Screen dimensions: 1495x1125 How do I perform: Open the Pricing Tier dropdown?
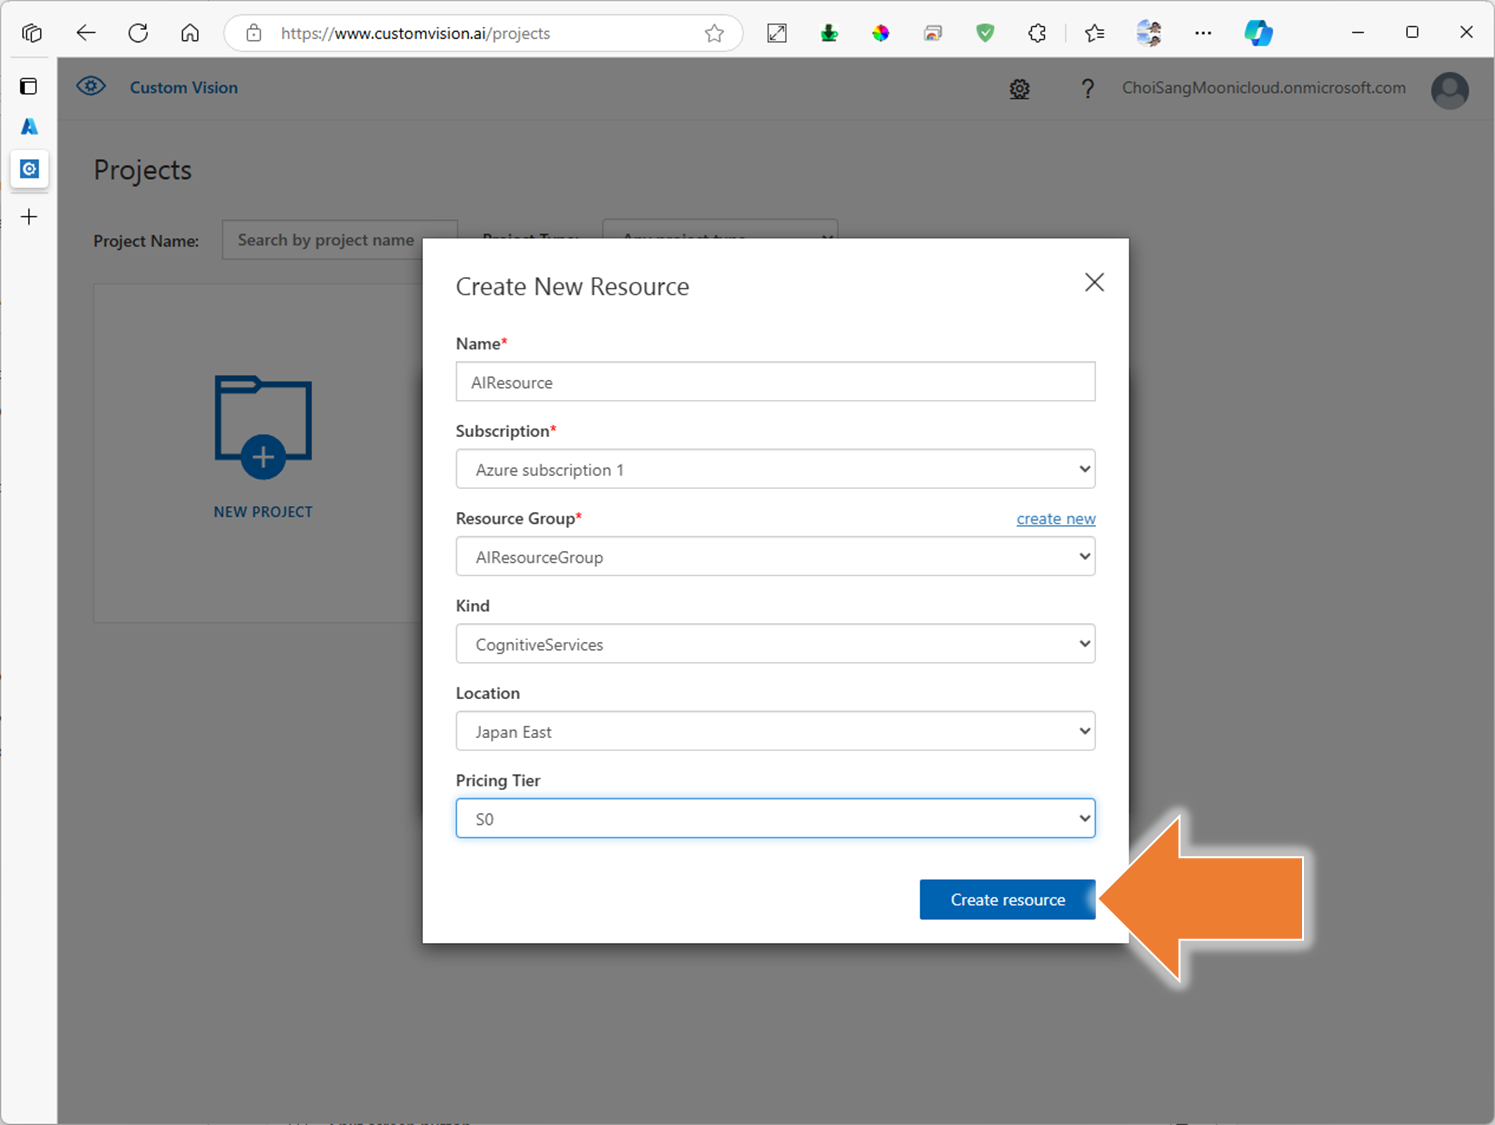775,818
